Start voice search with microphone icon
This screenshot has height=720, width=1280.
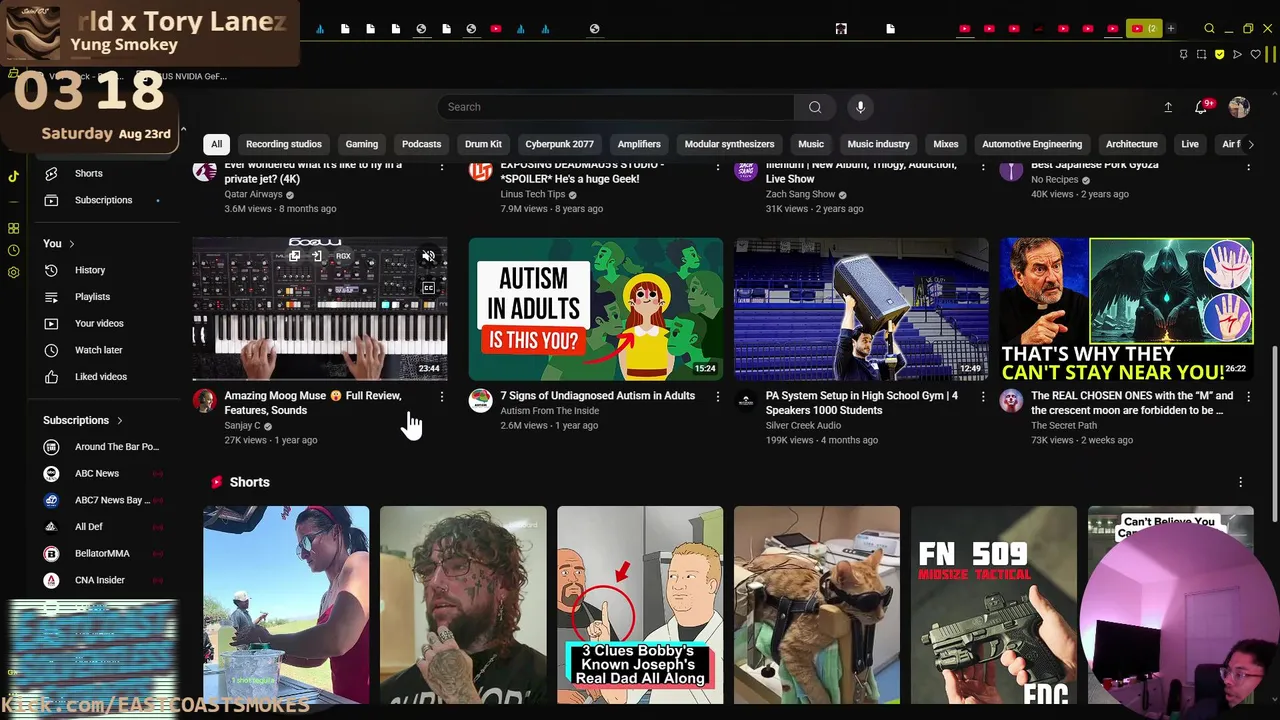coord(860,107)
